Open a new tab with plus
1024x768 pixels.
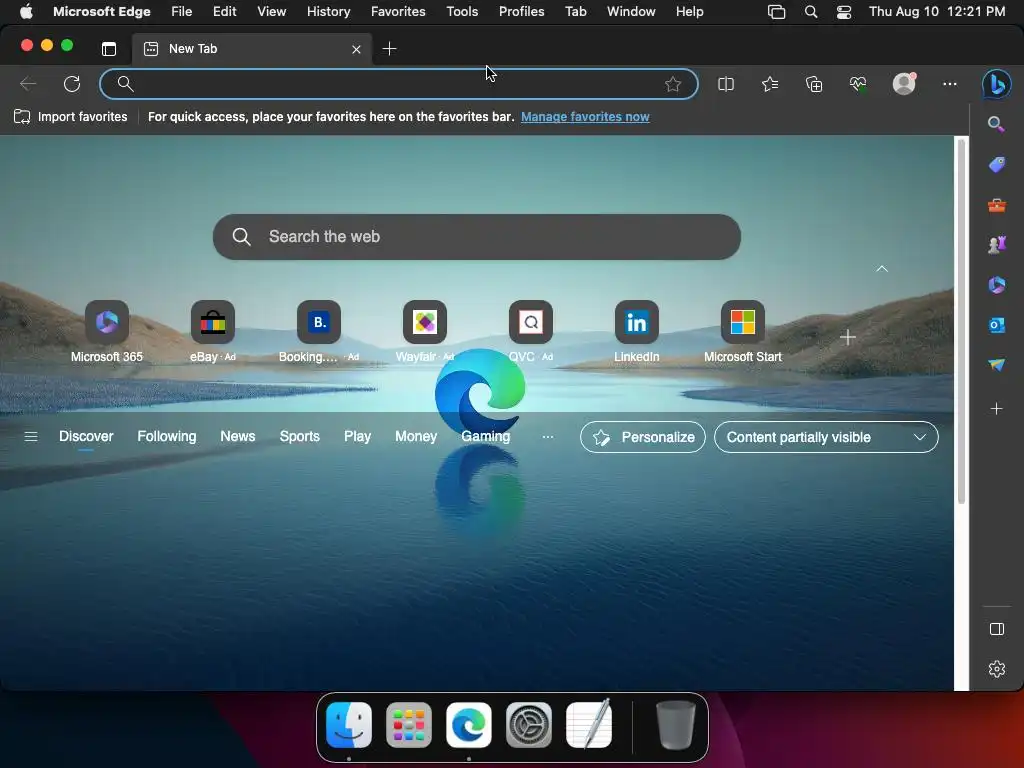coord(389,49)
